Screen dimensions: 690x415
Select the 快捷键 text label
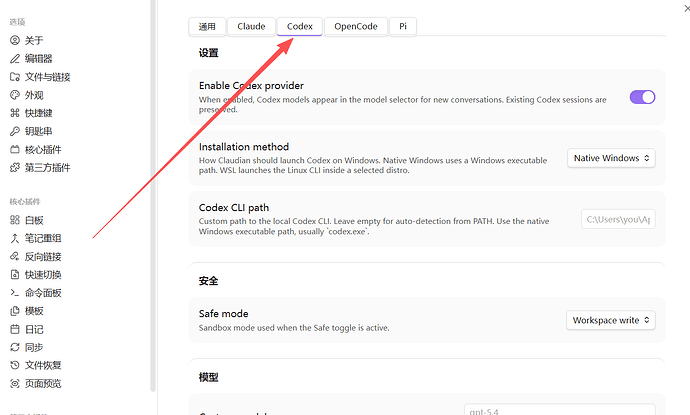click(38, 113)
